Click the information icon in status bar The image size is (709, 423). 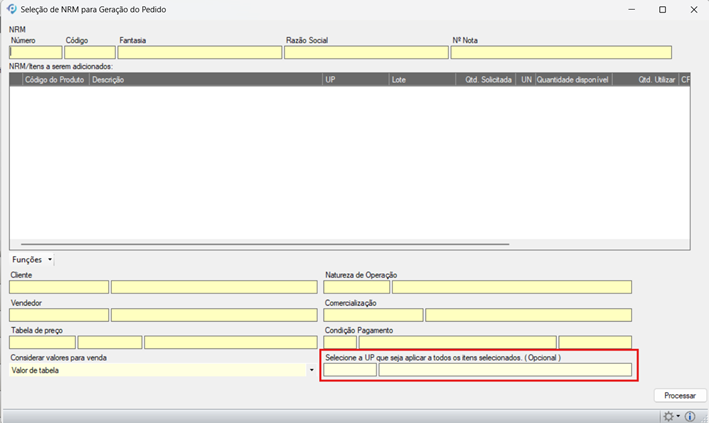(690, 415)
